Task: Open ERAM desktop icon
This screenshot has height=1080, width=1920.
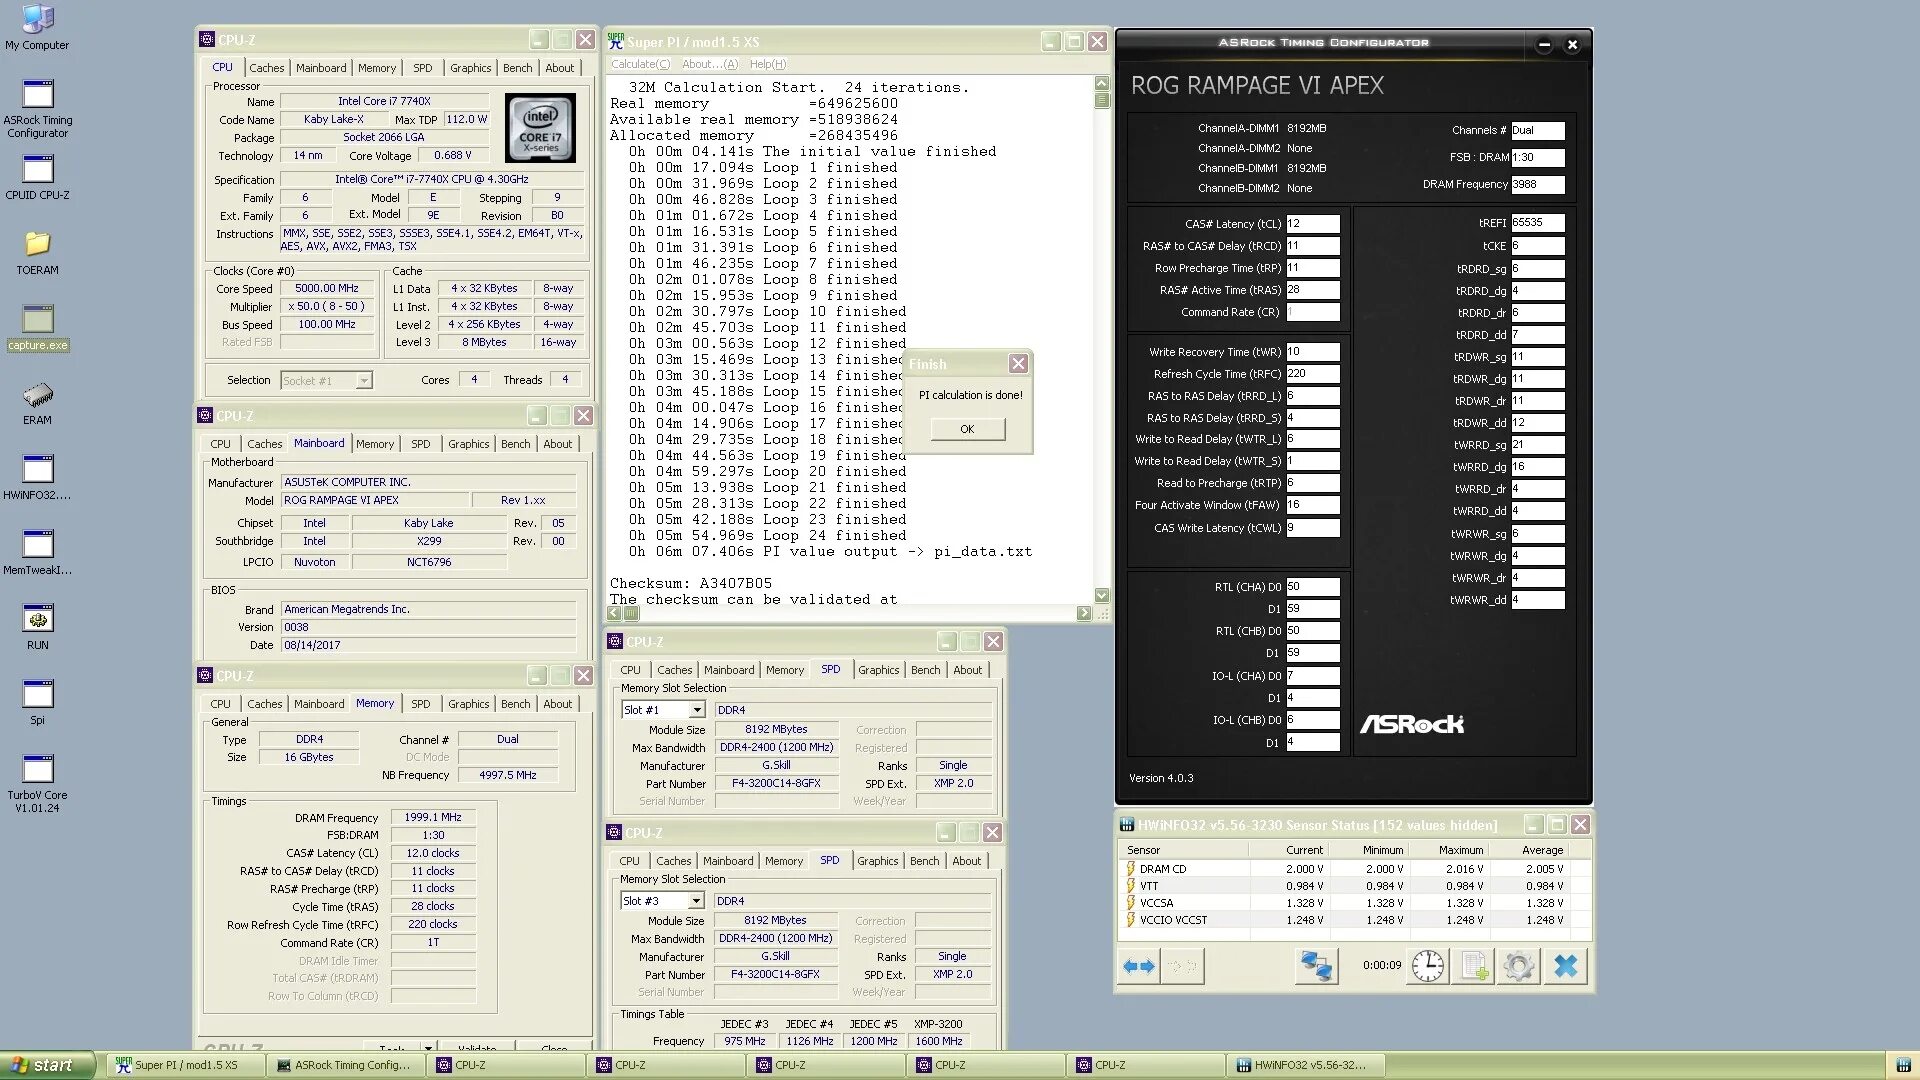Action: click(37, 403)
